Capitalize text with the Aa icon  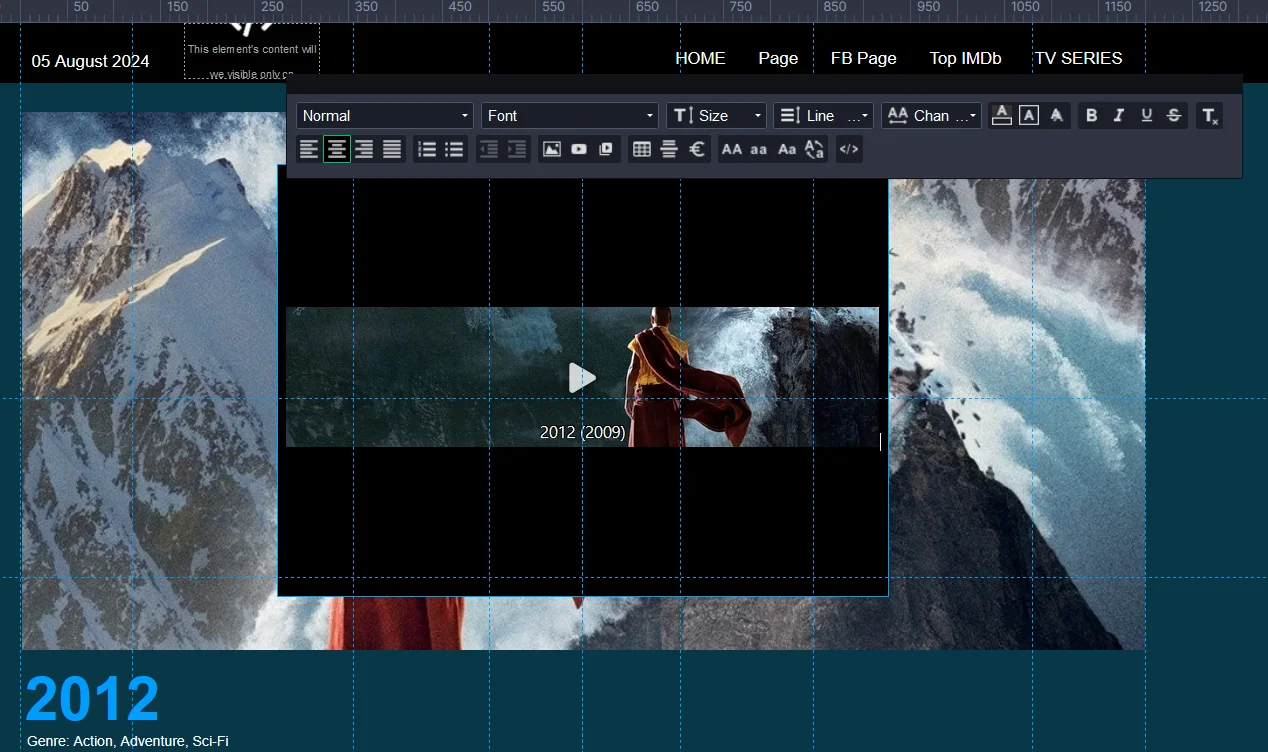(787, 150)
